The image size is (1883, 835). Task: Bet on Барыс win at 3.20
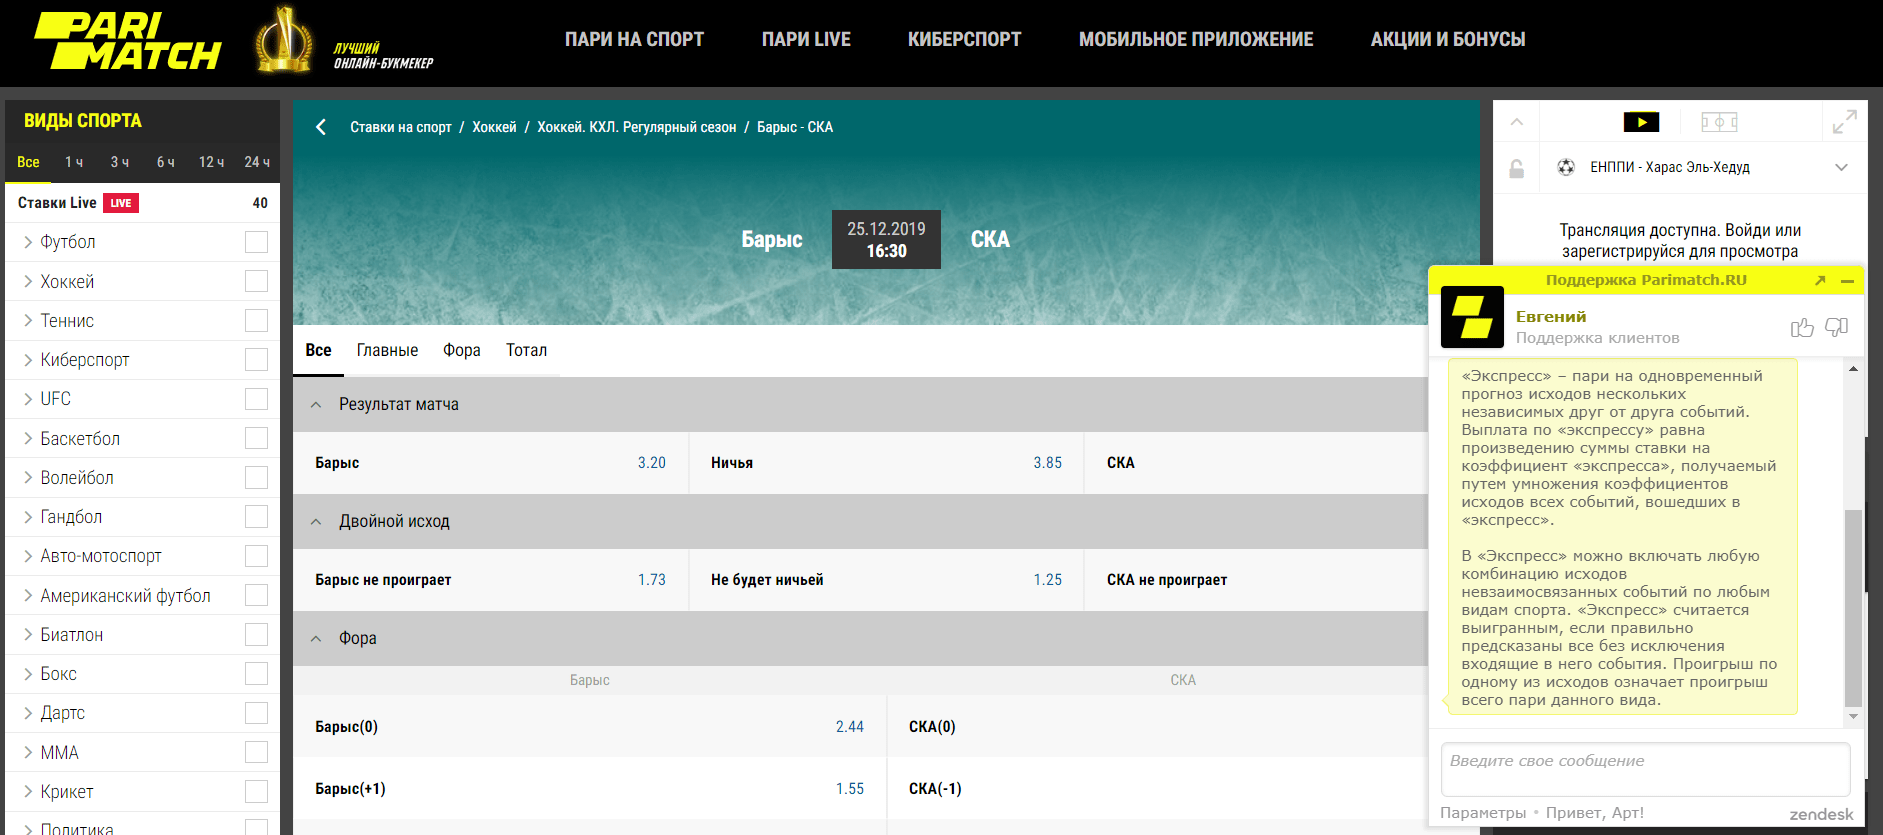coord(490,463)
